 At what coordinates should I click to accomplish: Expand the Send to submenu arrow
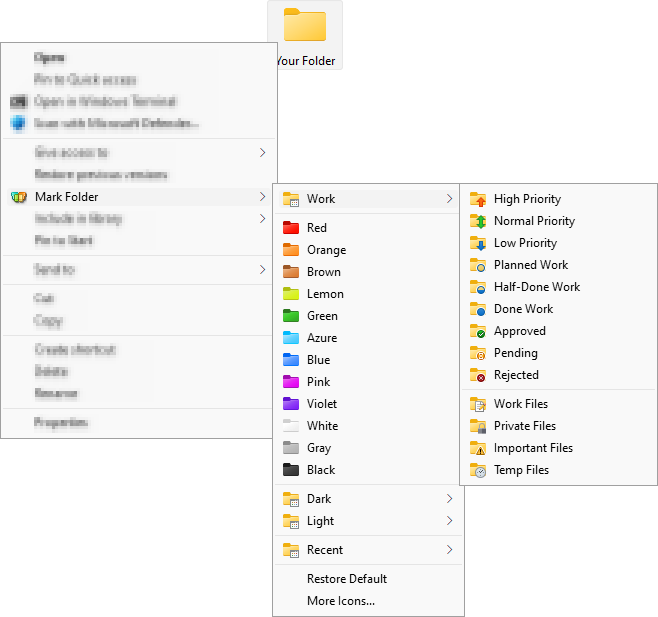pyautogui.click(x=262, y=269)
